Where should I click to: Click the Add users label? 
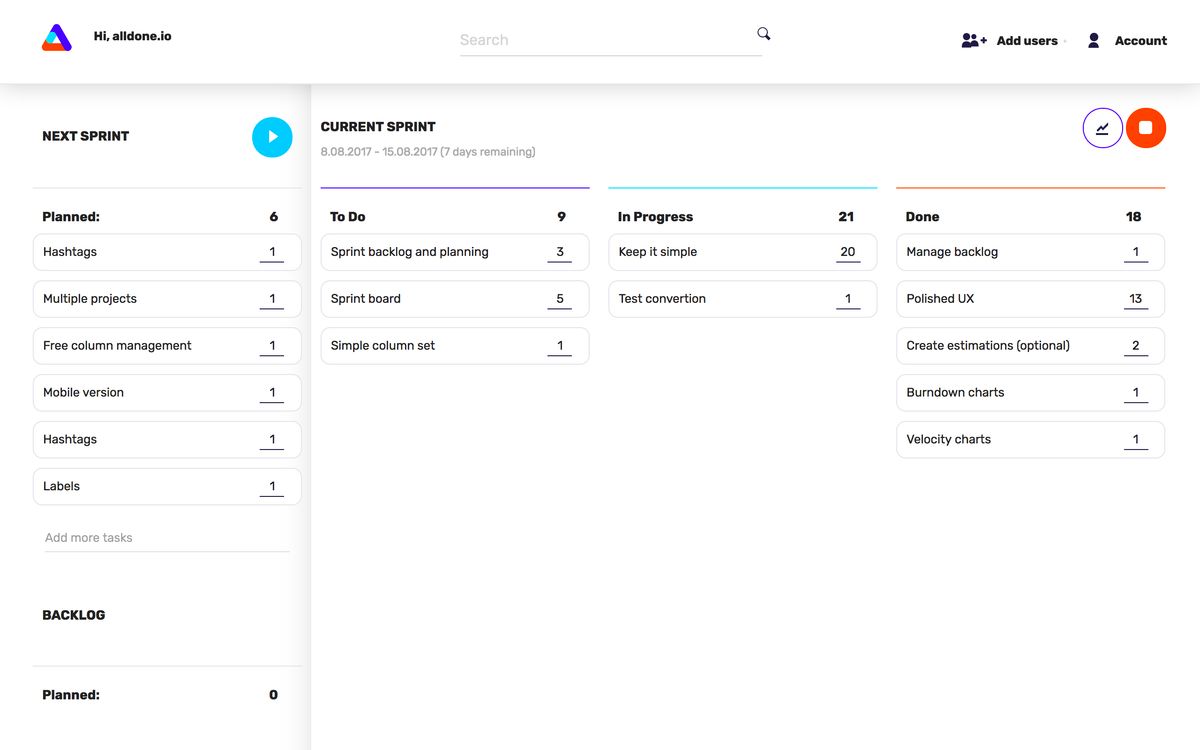1026,41
